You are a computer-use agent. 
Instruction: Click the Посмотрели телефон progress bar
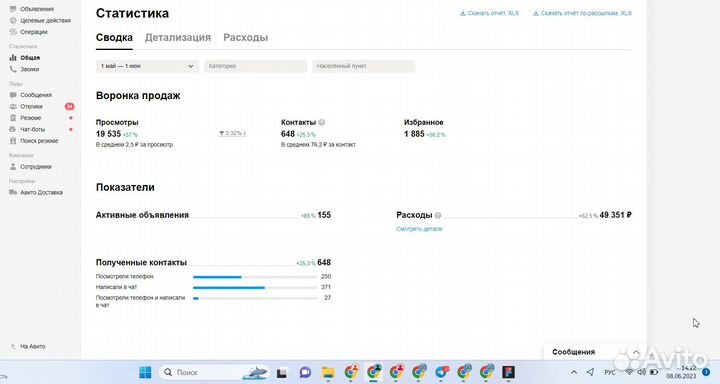click(255, 277)
